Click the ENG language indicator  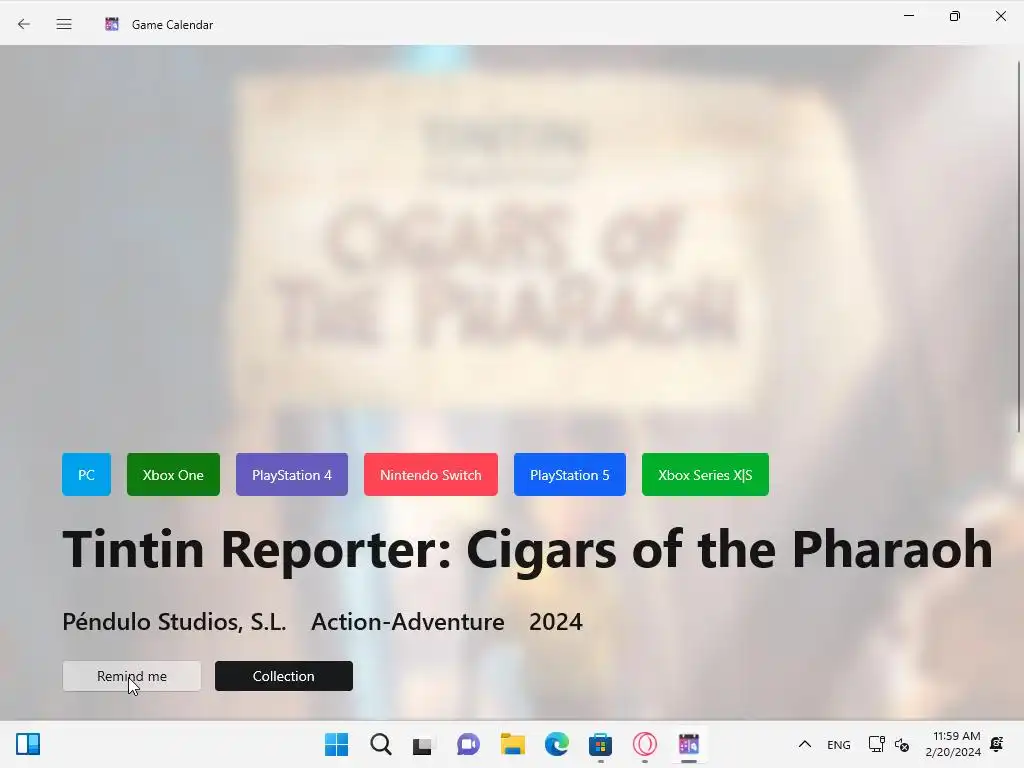coord(839,744)
